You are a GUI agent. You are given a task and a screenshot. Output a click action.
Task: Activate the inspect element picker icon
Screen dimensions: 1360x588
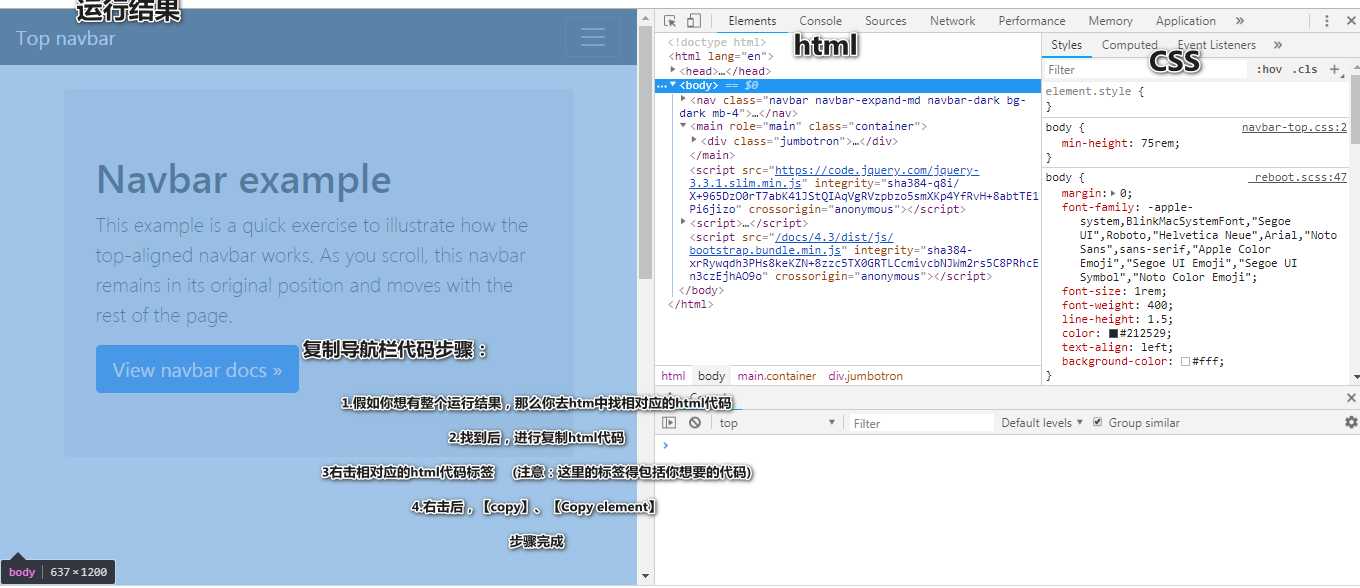tap(670, 21)
